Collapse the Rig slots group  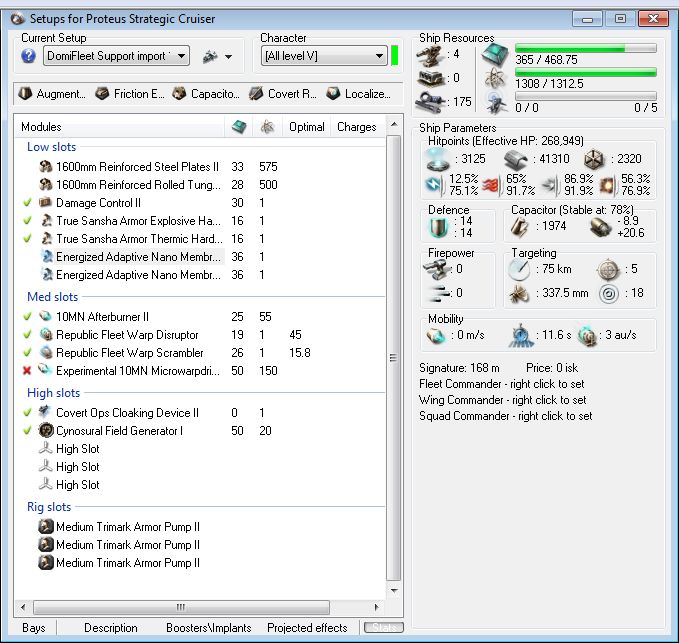[x=49, y=507]
